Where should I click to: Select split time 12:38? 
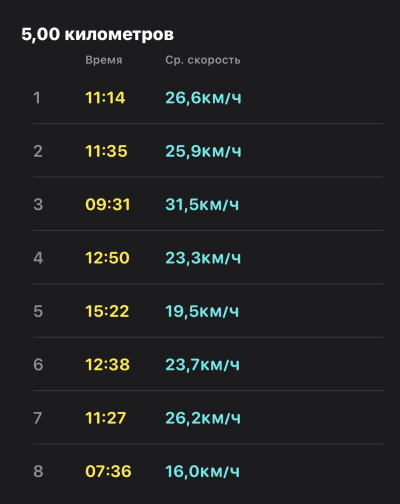tap(107, 364)
